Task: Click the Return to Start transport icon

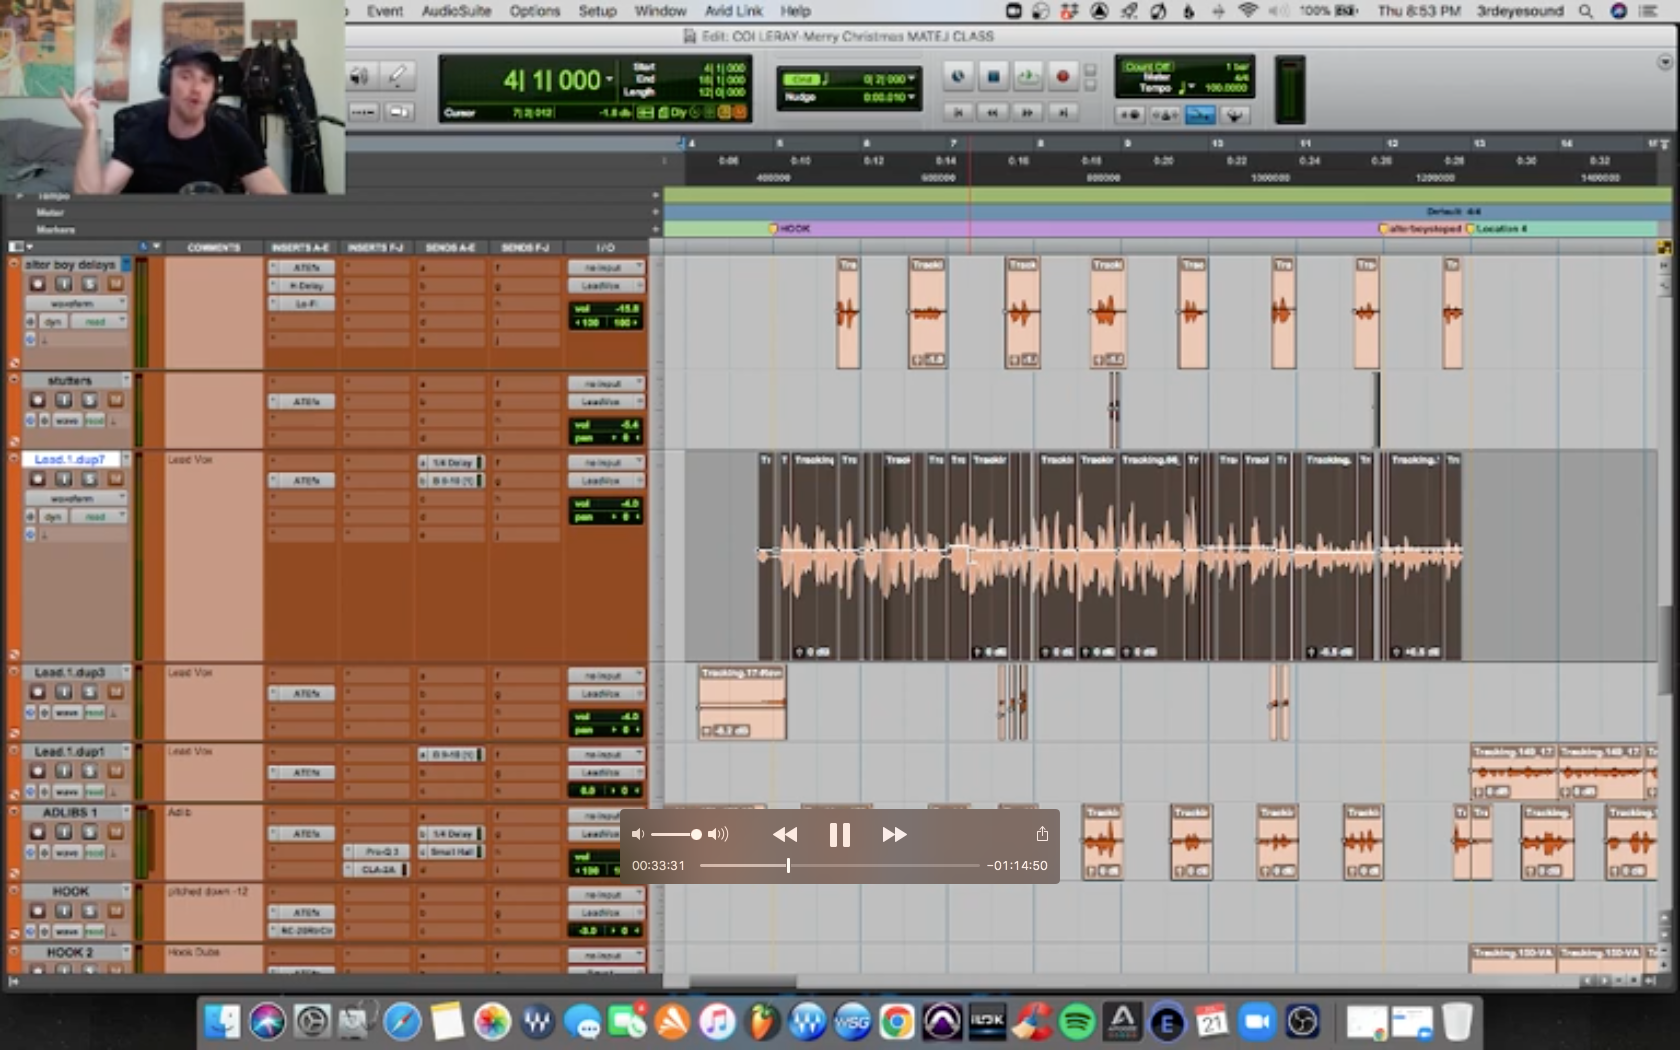Action: click(958, 113)
